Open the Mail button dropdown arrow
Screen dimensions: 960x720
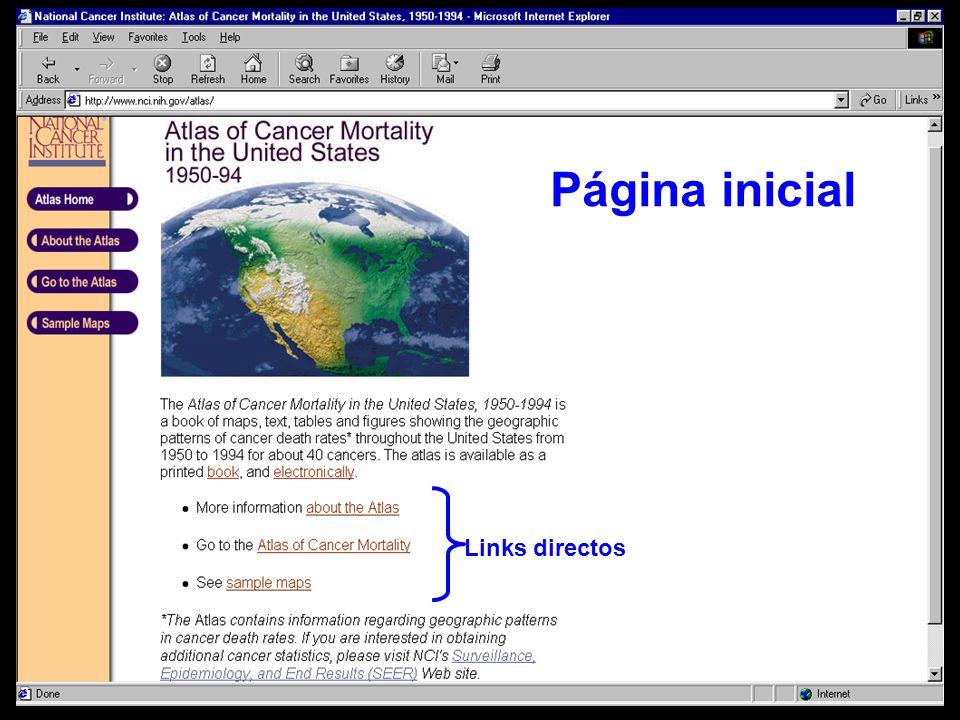coord(456,62)
